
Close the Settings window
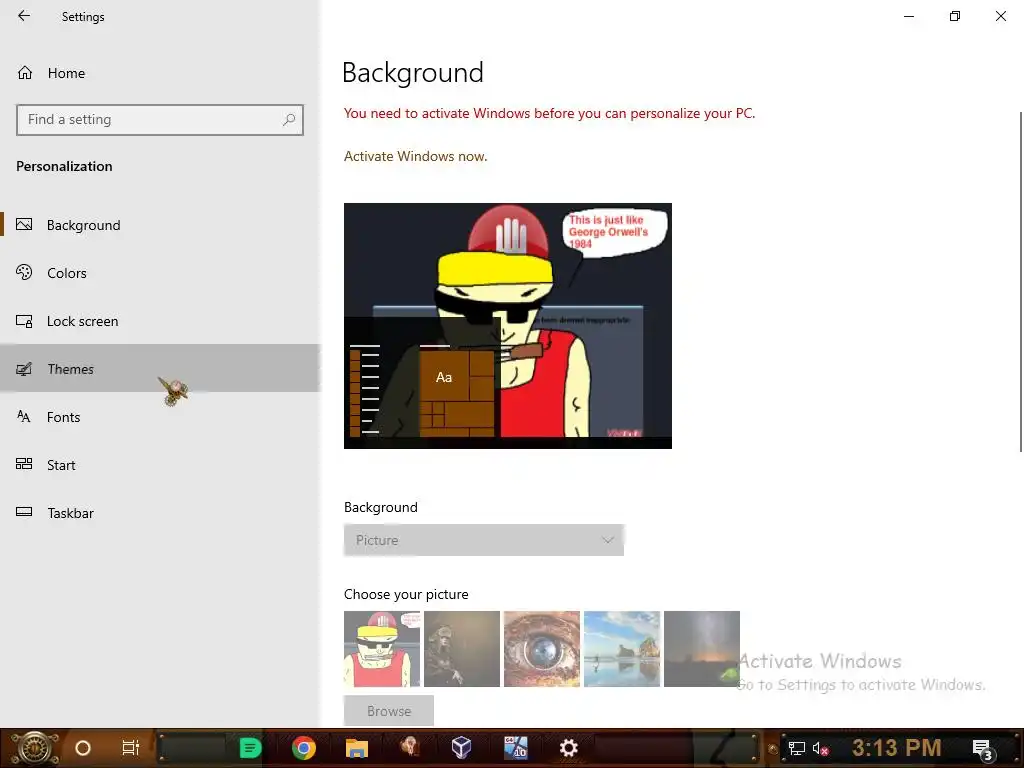(1000, 16)
